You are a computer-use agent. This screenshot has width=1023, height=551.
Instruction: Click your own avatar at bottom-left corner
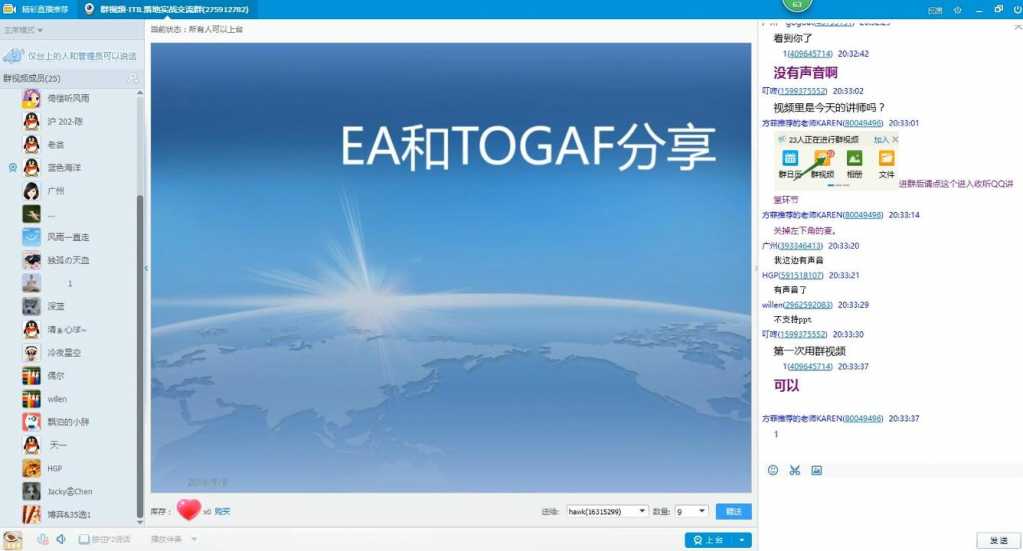tap(12, 540)
